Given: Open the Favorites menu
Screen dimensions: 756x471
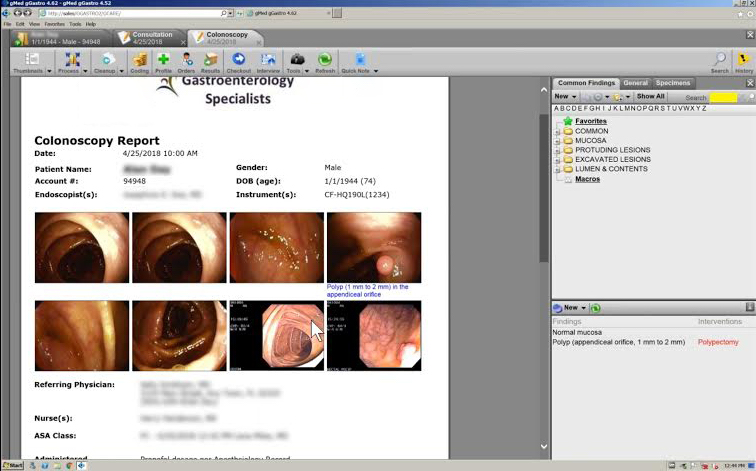Looking at the screenshot, I should coord(54,24).
